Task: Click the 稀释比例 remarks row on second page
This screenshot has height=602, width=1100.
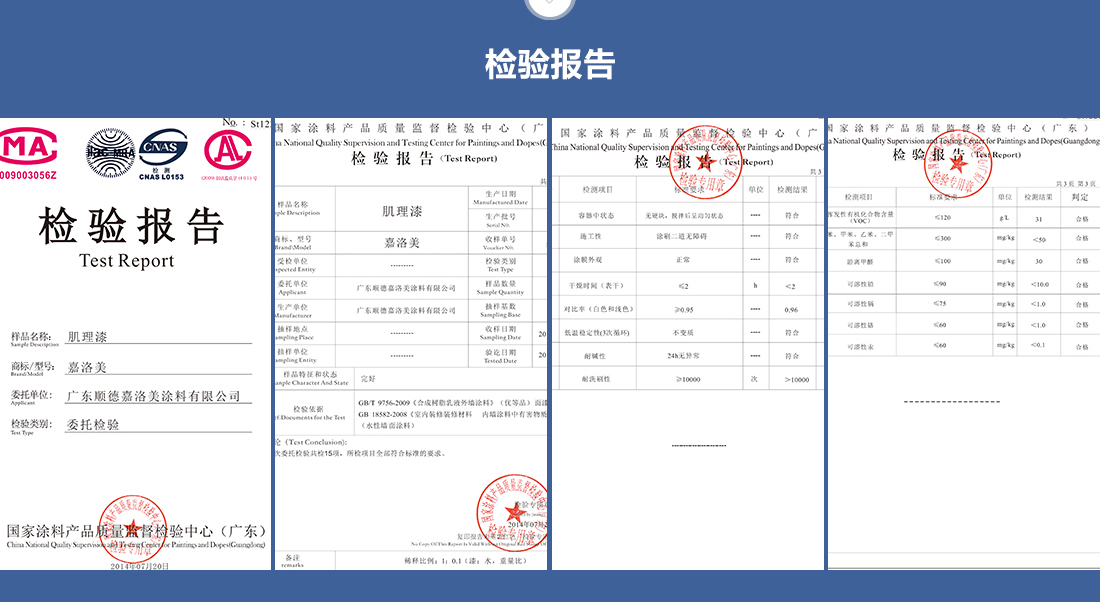Action: [x=464, y=561]
